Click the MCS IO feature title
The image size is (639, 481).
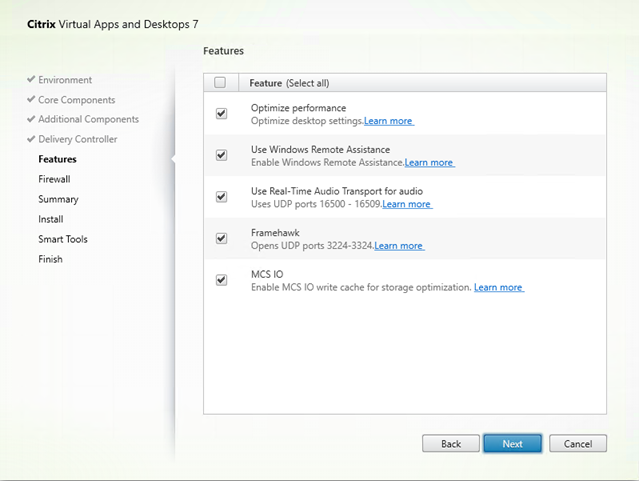[x=267, y=274]
